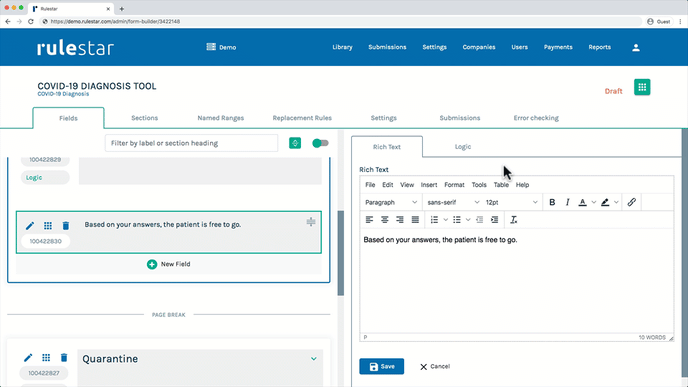Screen dimensions: 688x387
Task: Insert a bullet list
Action: point(457,220)
